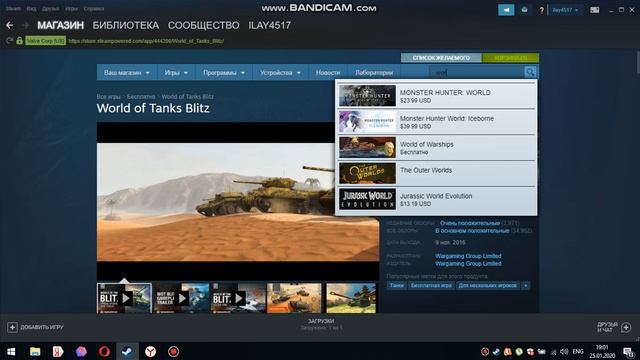Click the Yandex app taskbar icon
640x360 pixels.
coord(58,351)
